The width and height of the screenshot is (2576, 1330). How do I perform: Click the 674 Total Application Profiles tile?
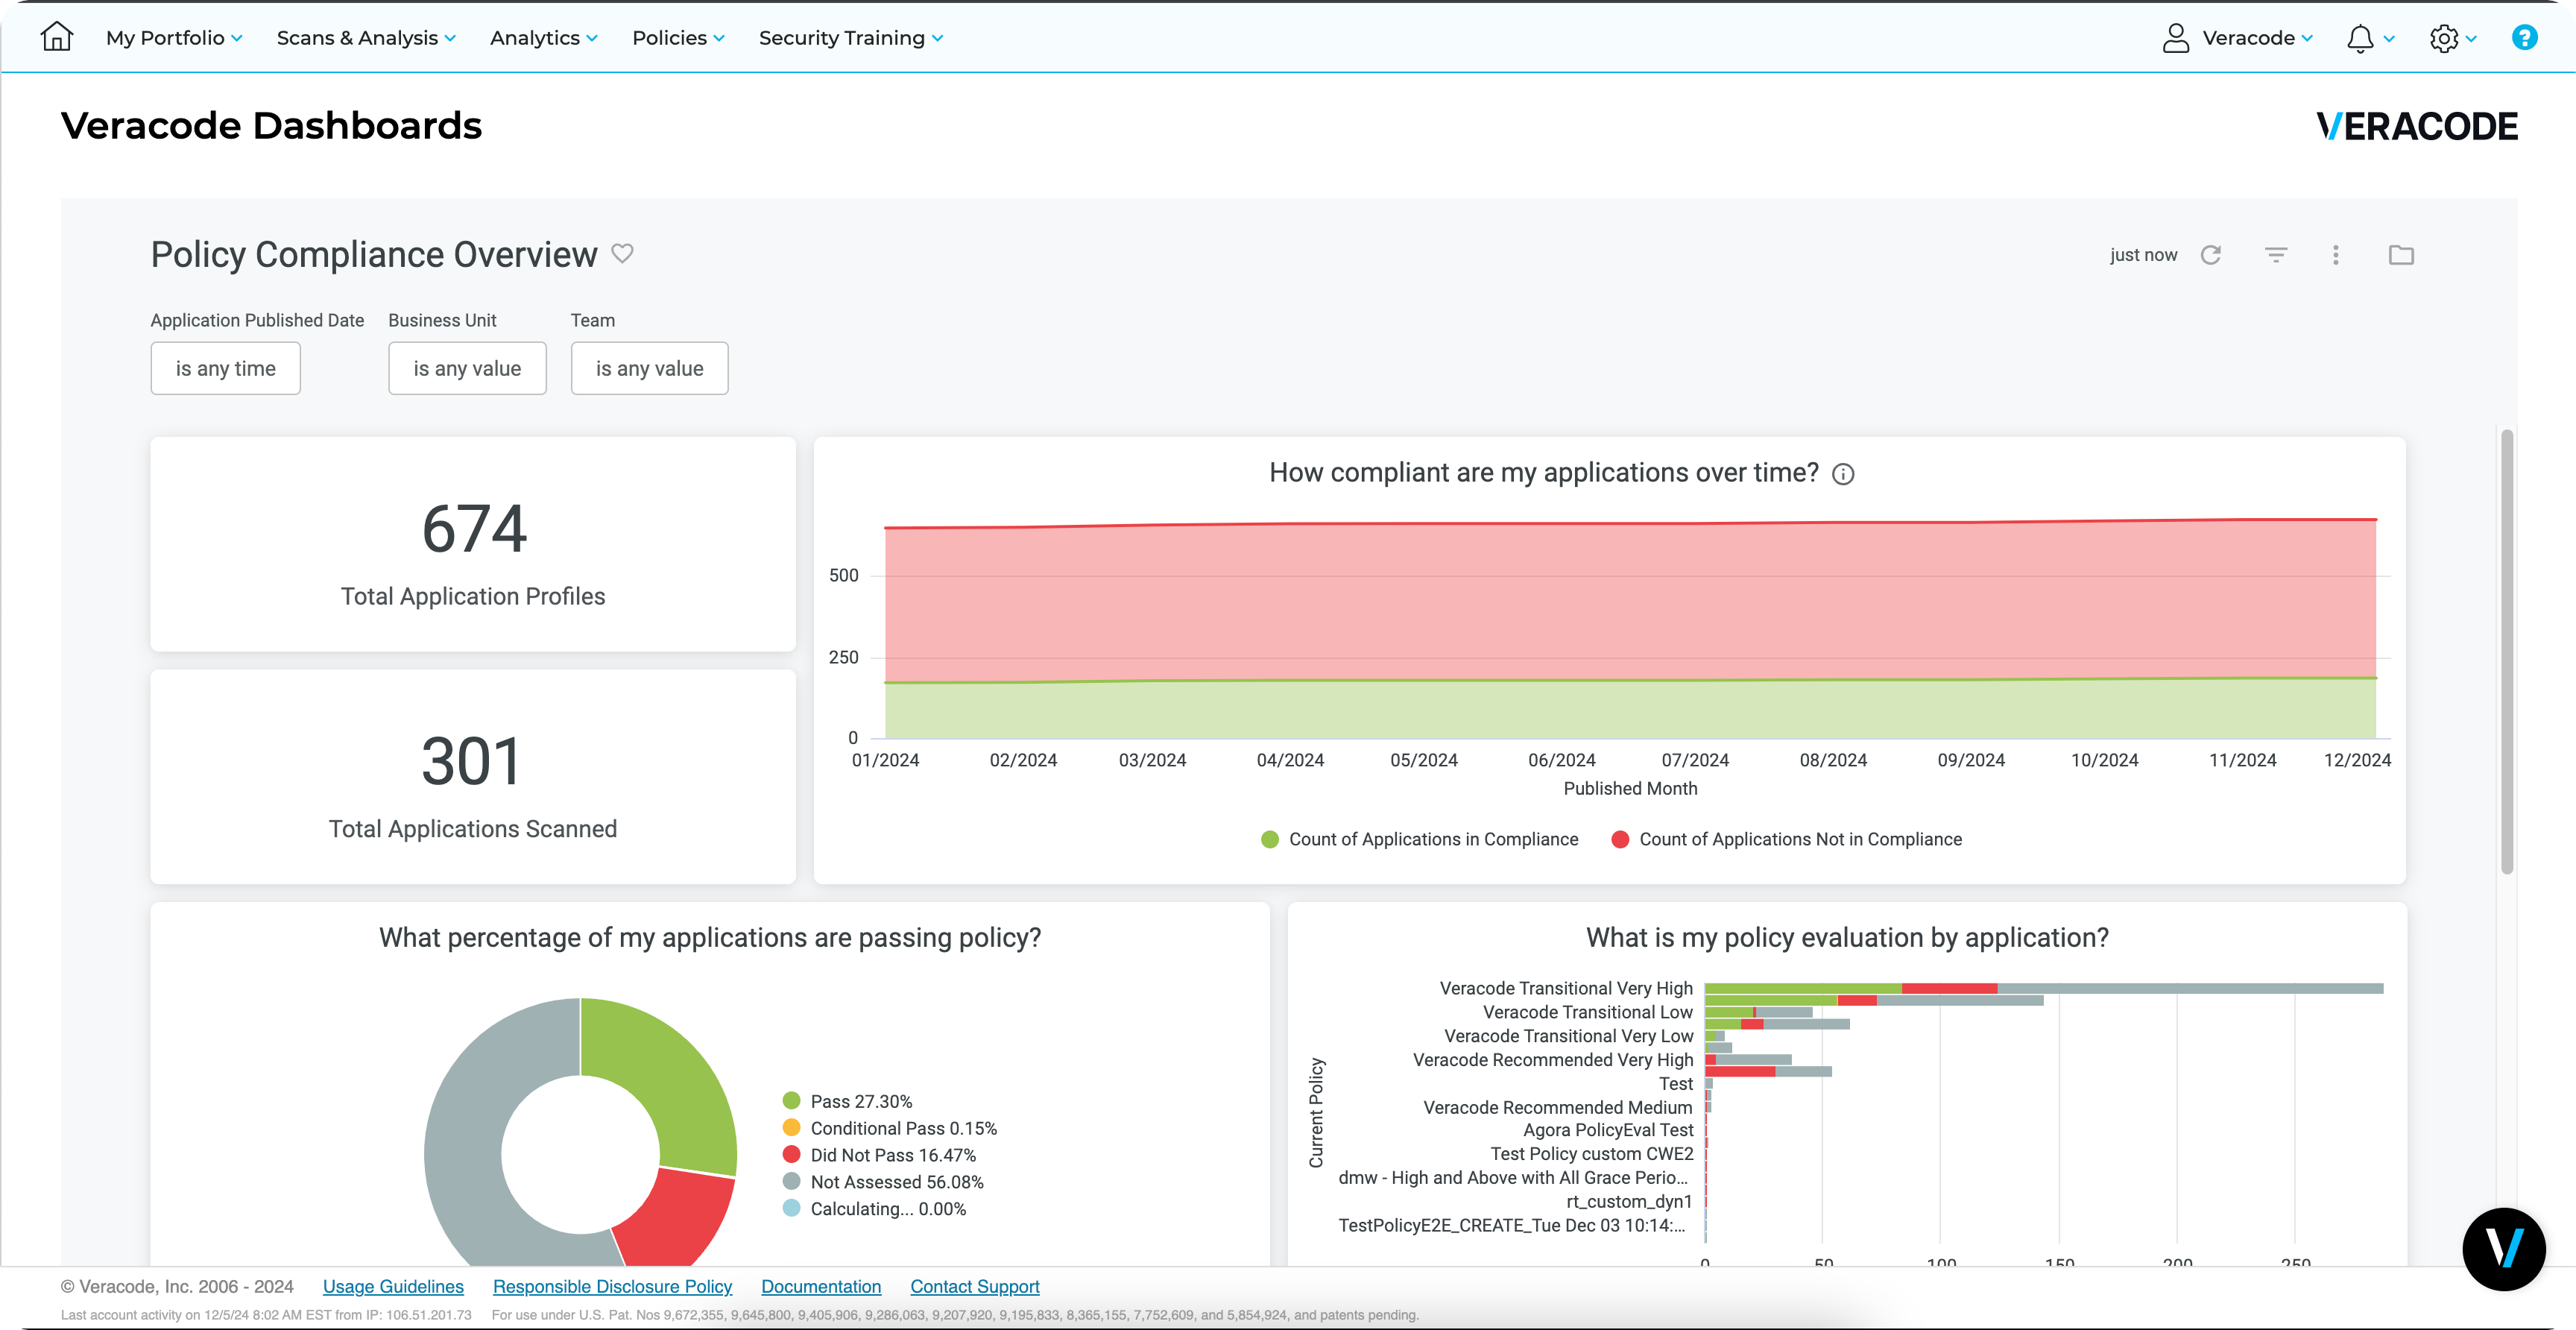point(473,544)
